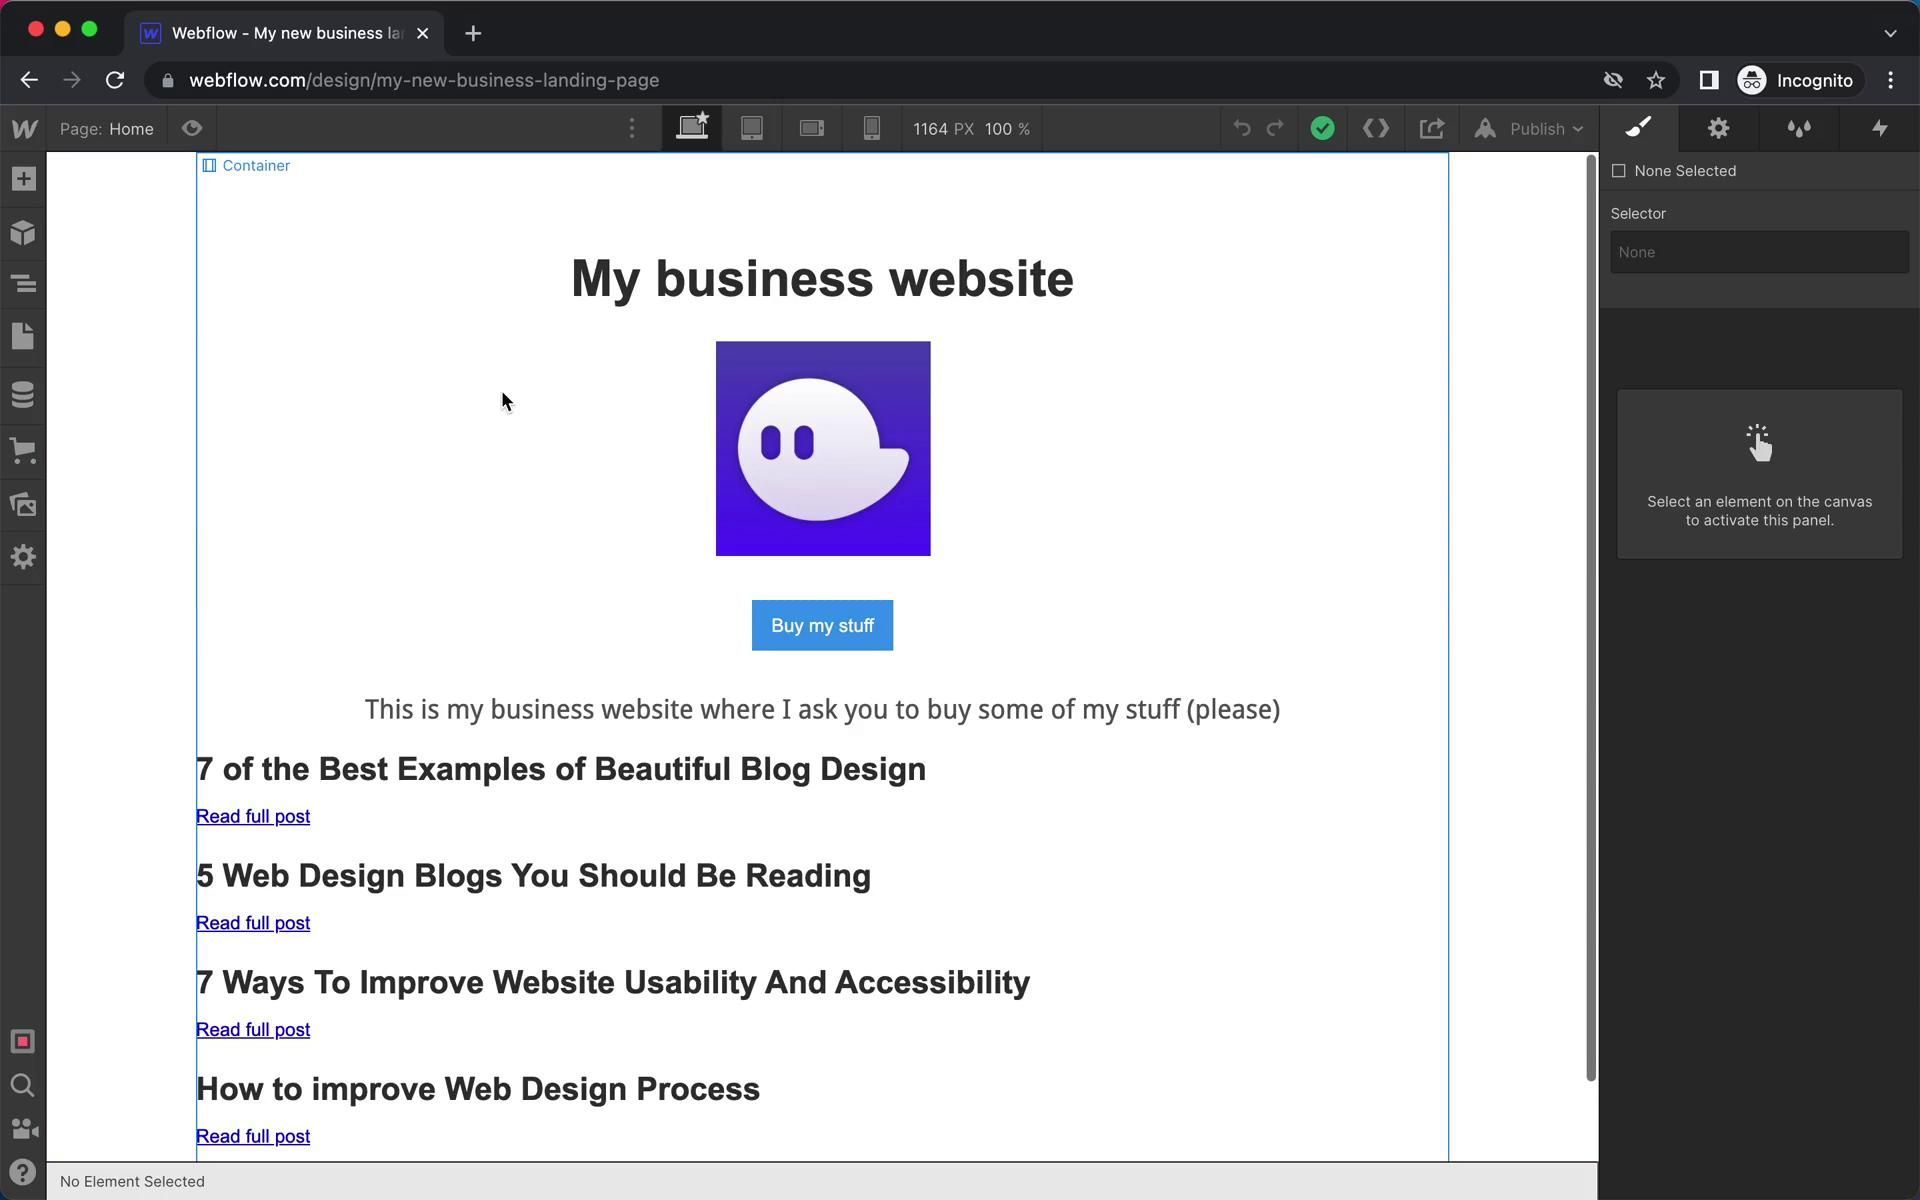Open the Ecommerce cart panel
Viewport: 1920px width, 1200px height.
coord(23,450)
